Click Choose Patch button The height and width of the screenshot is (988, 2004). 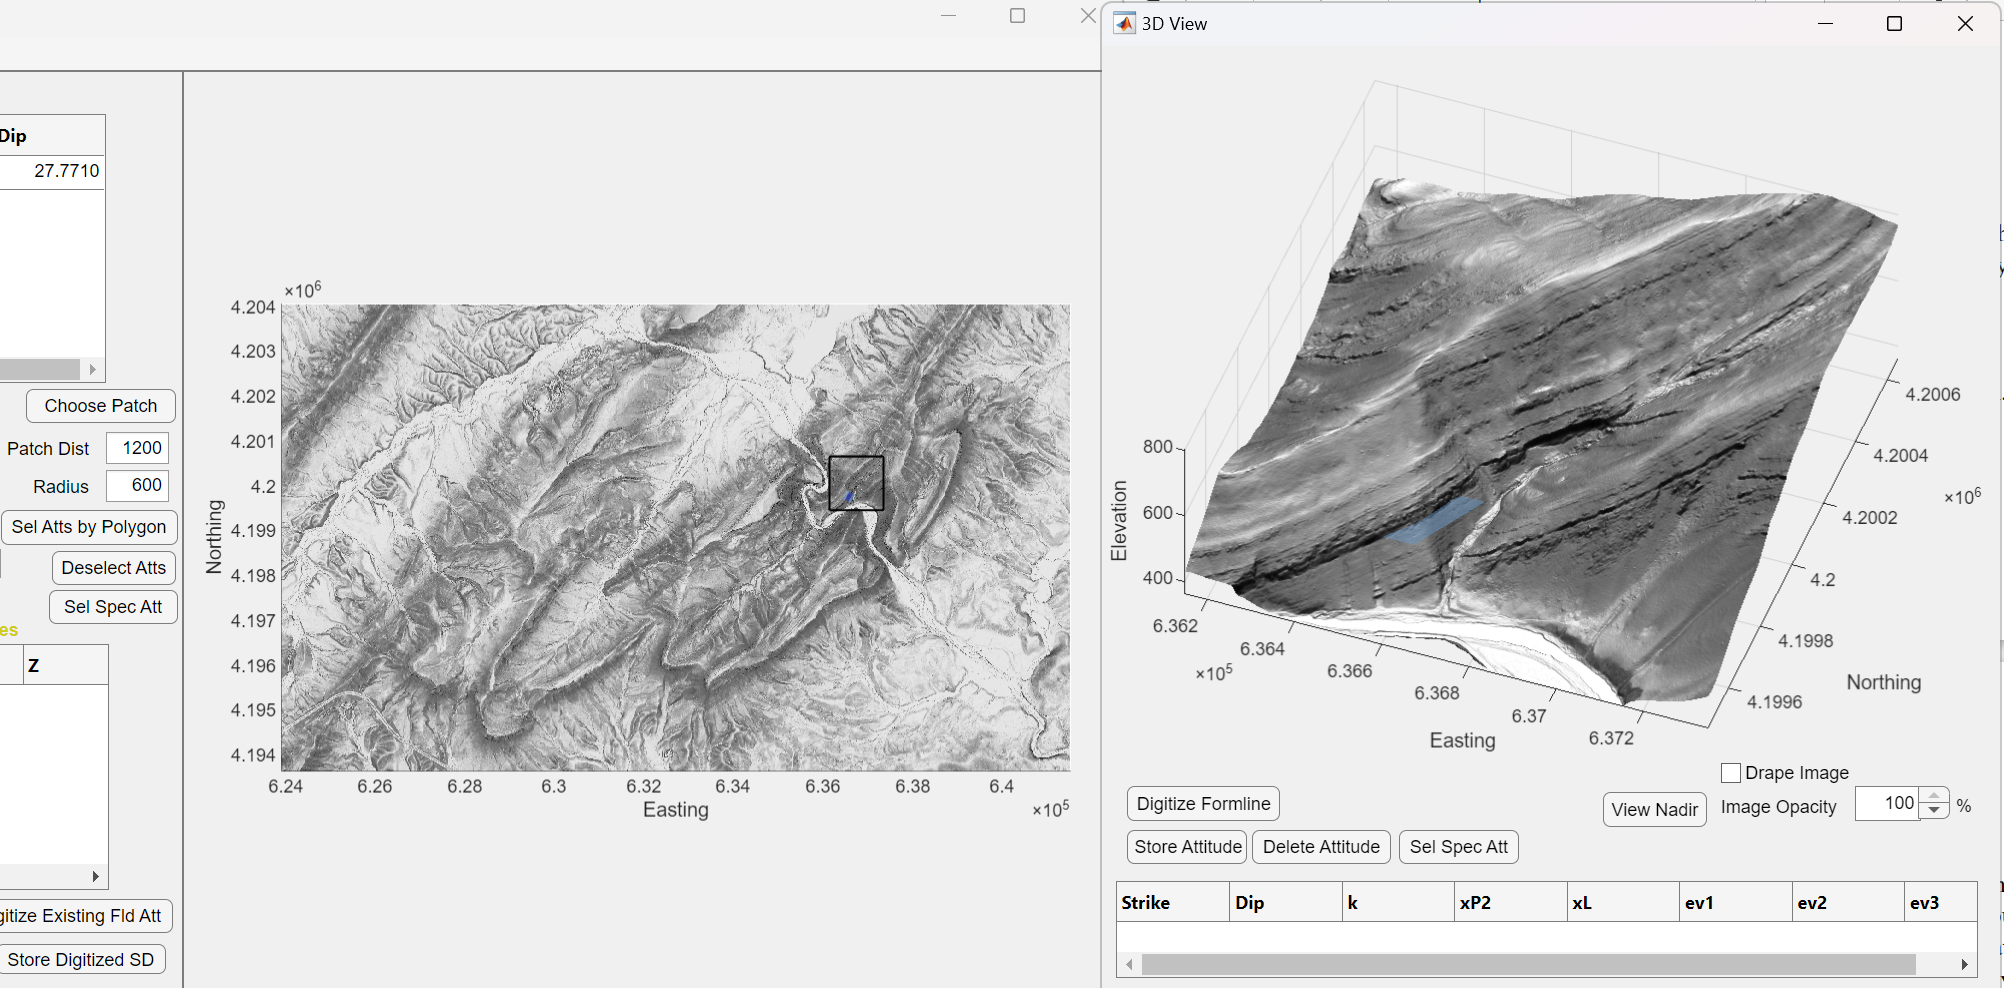(x=101, y=406)
